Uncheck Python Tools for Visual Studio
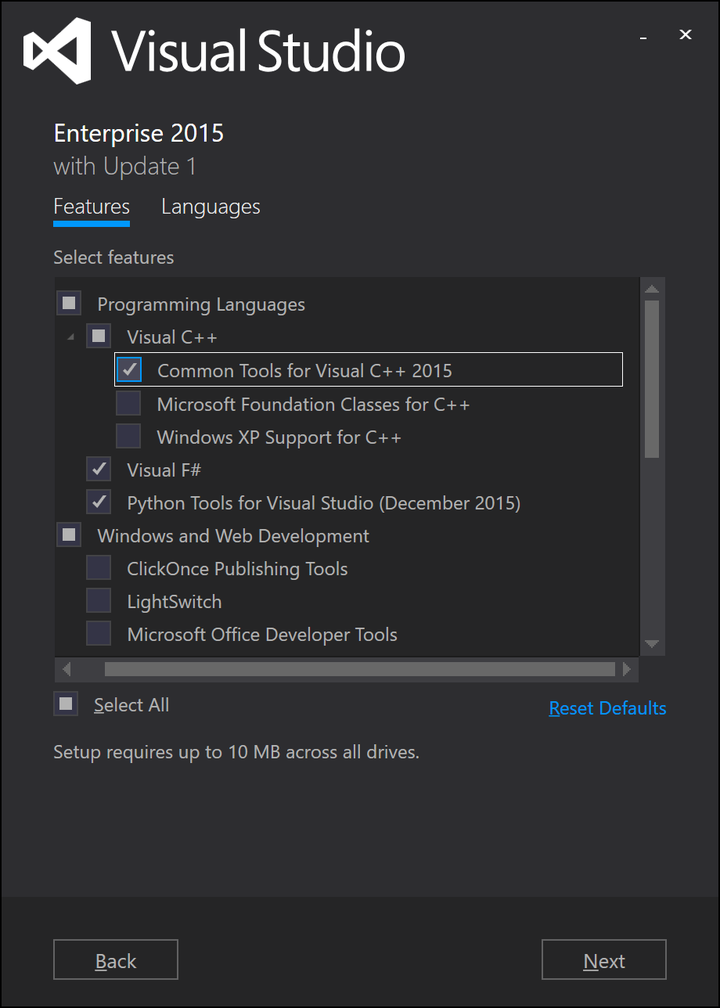This screenshot has width=720, height=1008. pos(99,502)
